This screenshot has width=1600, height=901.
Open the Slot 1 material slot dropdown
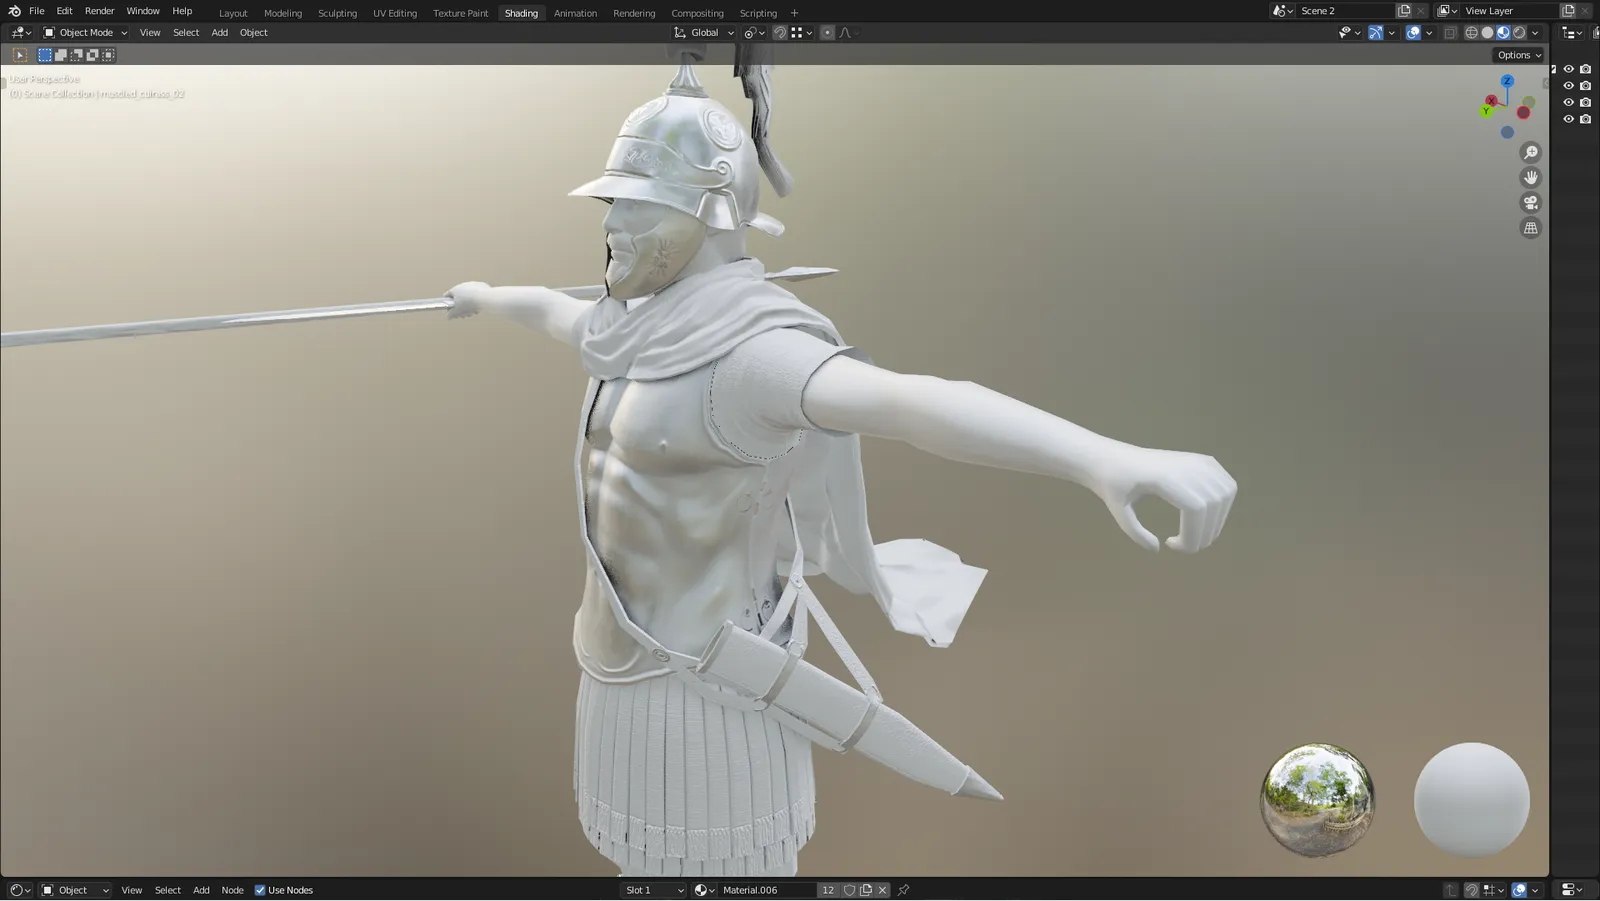[654, 890]
